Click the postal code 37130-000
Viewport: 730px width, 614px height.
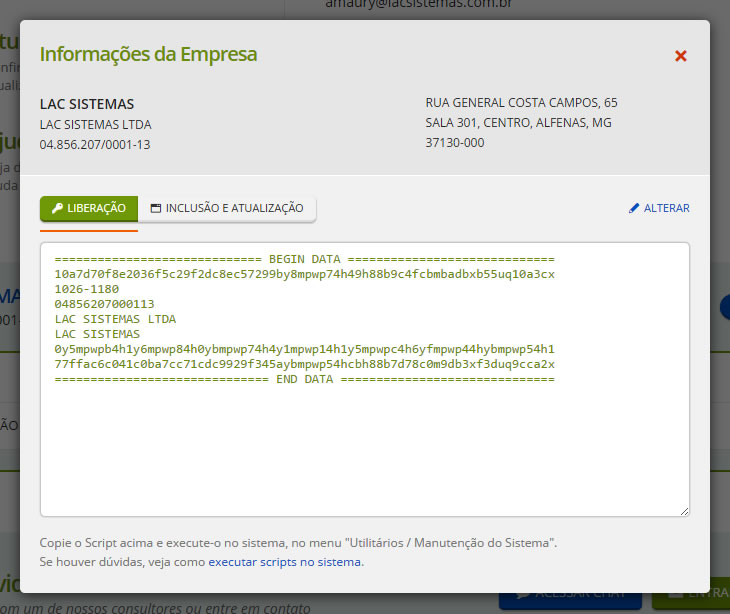455,142
